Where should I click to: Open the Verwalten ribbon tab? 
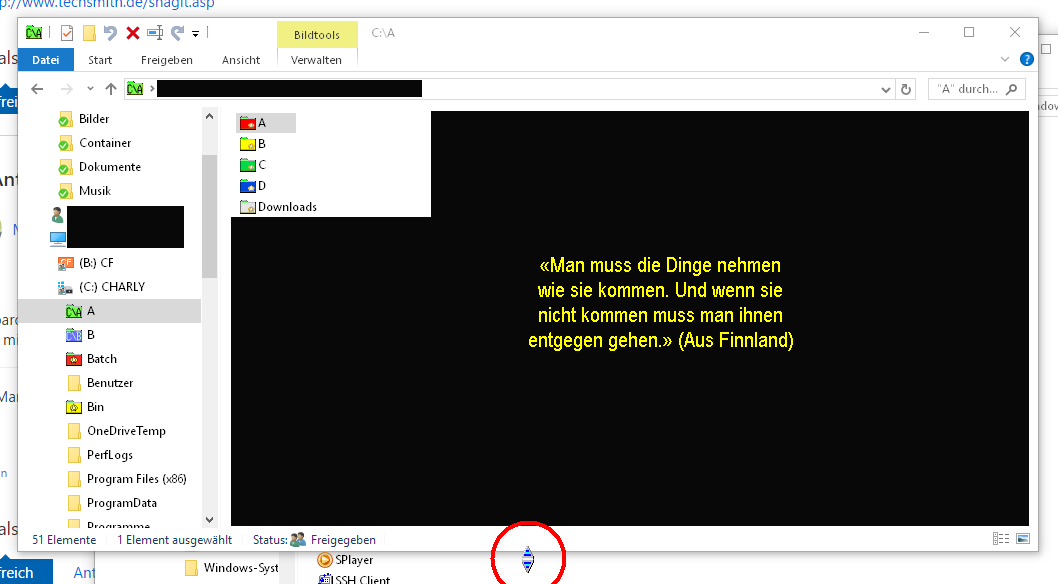click(x=316, y=60)
